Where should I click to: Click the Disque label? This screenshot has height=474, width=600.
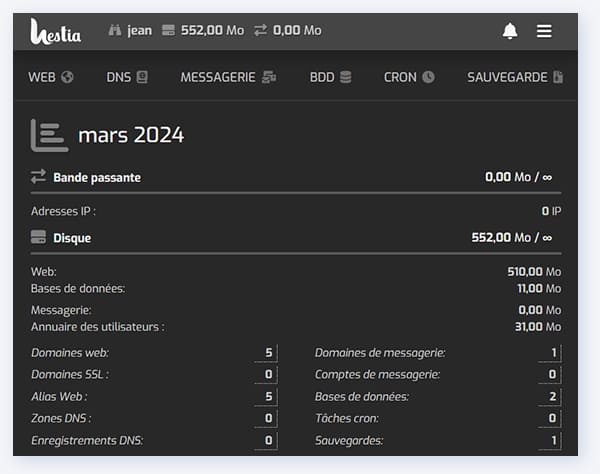click(x=72, y=238)
